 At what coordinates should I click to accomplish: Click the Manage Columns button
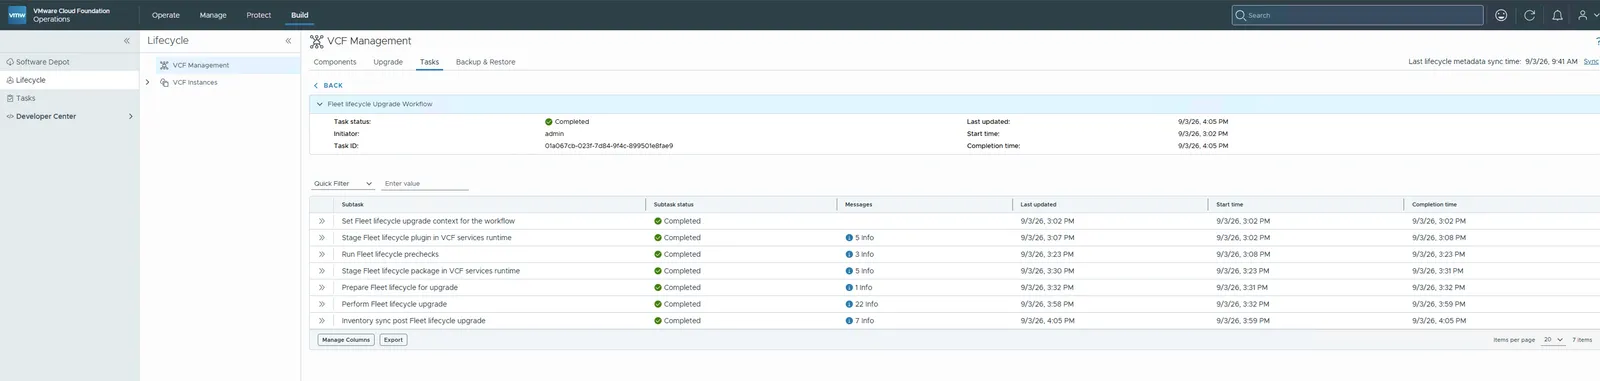click(x=346, y=340)
